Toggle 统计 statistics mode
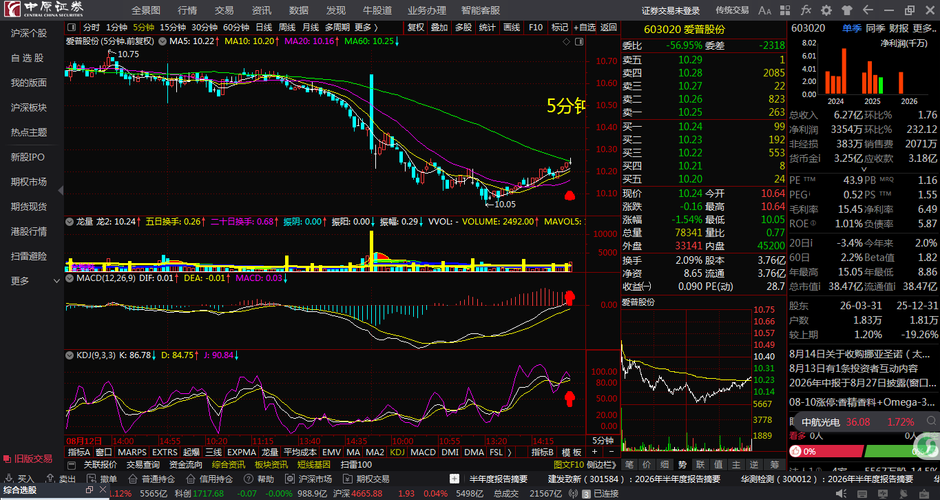Screen dimensions: 940x500 tap(487, 27)
